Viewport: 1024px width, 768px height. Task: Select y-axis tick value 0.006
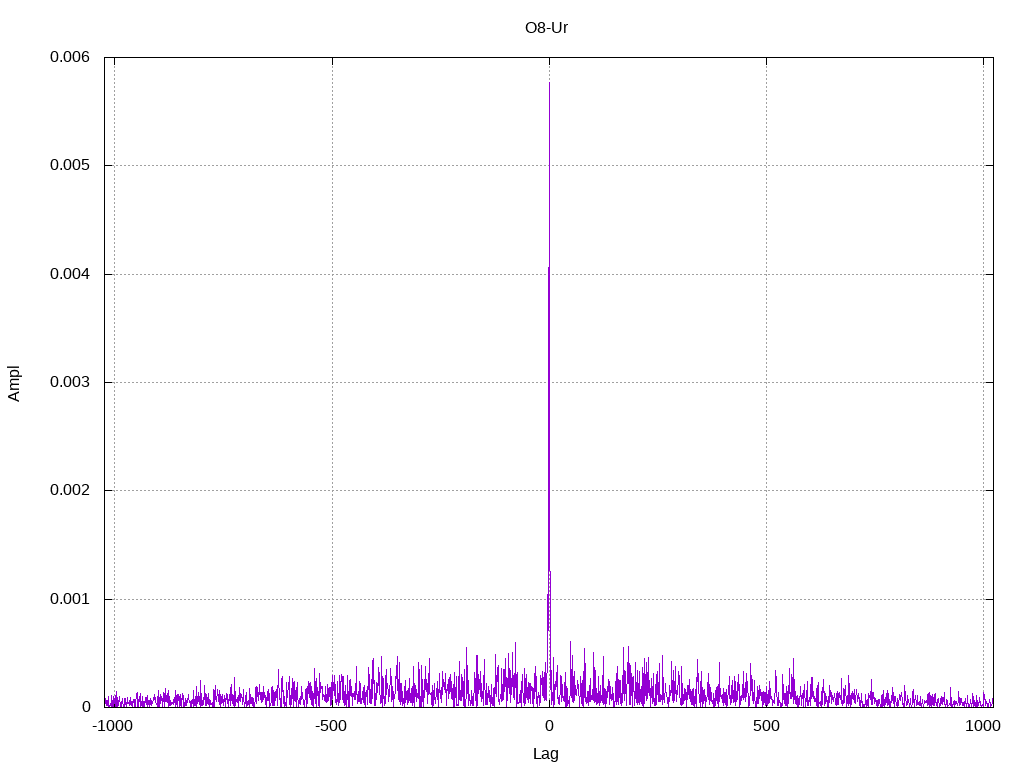pos(70,57)
